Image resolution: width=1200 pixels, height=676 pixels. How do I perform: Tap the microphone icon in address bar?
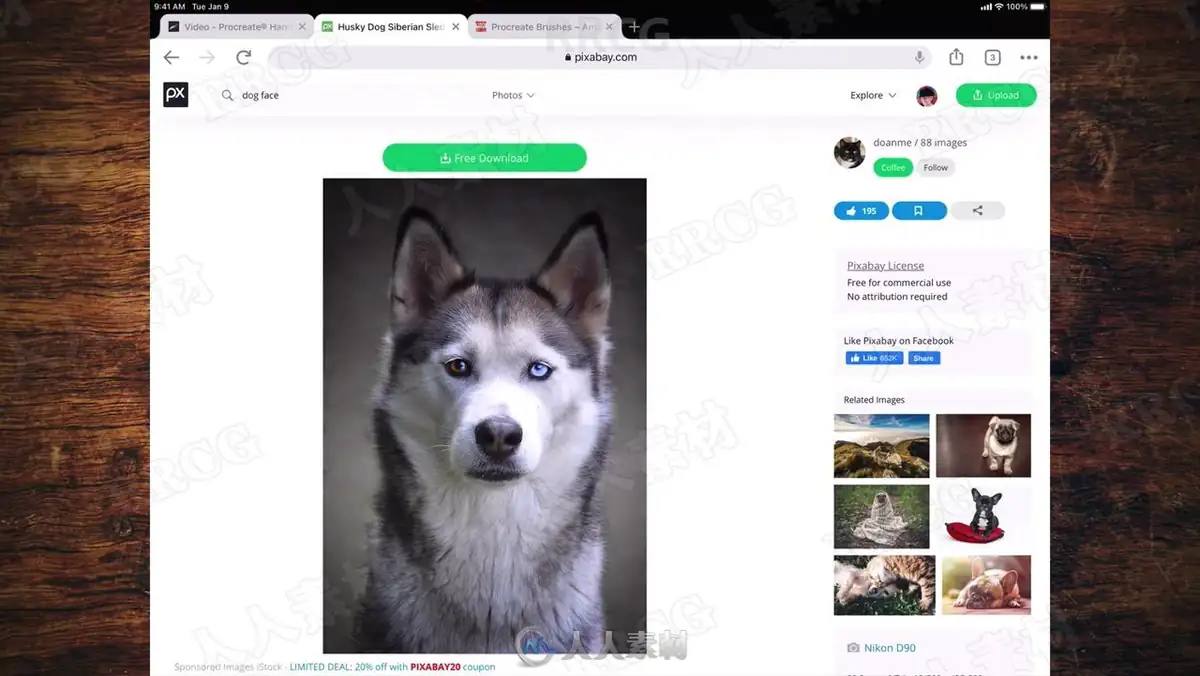tap(919, 57)
